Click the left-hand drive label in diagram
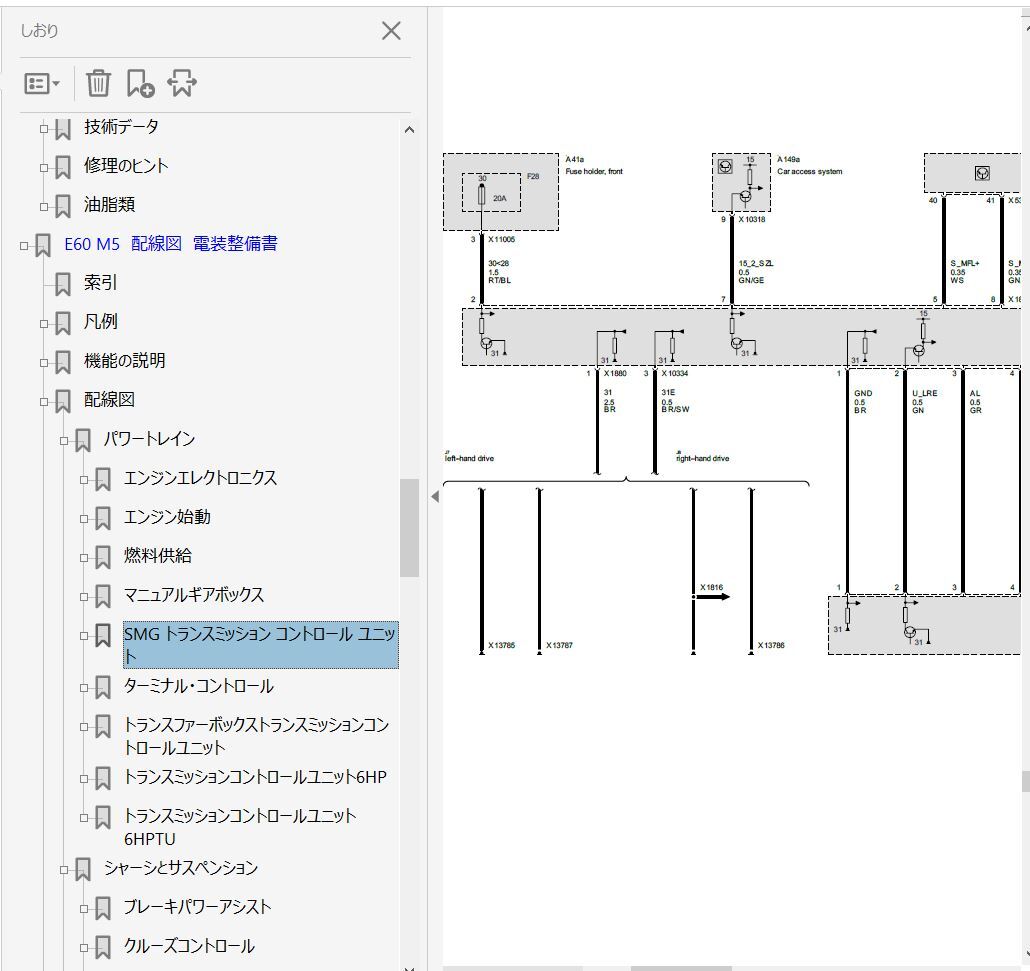 coord(470,458)
